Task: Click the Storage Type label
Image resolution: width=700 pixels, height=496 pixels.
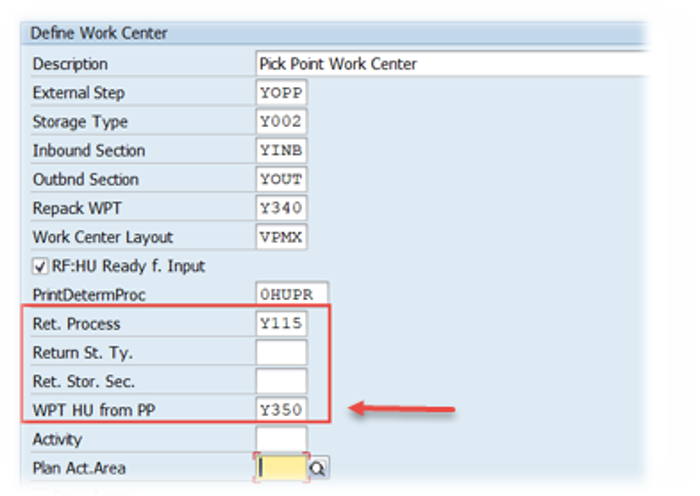Action: coord(80,122)
